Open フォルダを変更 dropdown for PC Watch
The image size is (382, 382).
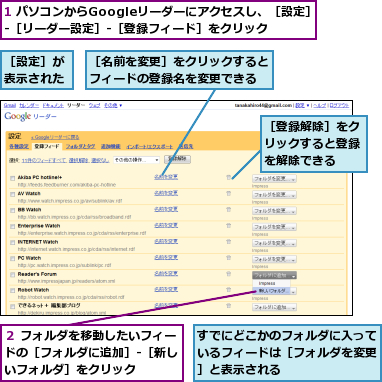[x=274, y=259]
